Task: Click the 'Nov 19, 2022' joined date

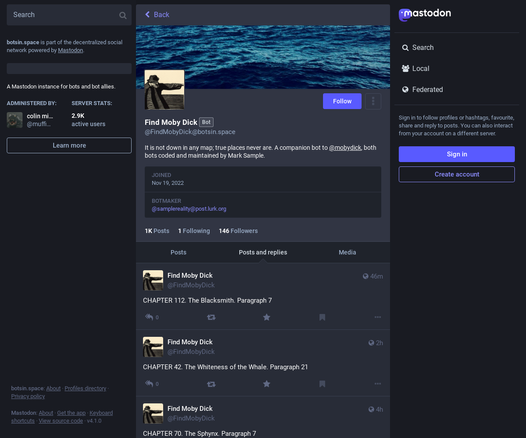Action: [167, 183]
